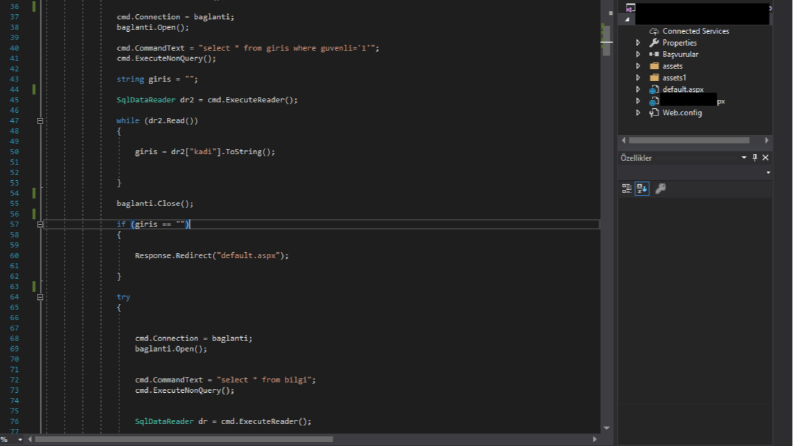Select default.aspx in Solution Explorer

683,90
